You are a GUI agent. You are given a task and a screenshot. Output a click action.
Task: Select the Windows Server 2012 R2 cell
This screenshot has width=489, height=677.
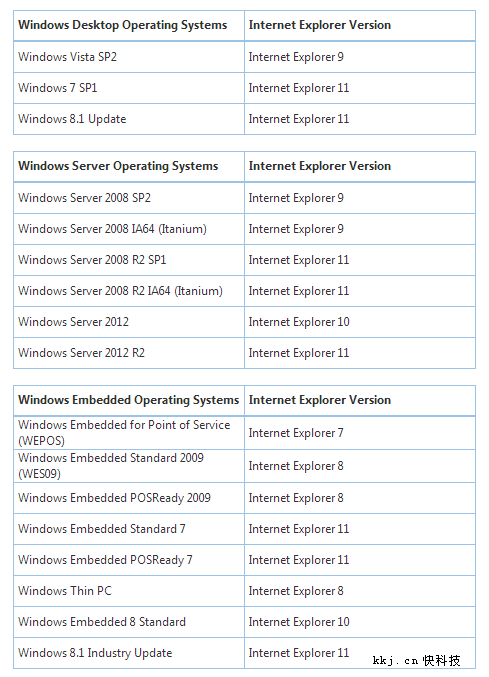pyautogui.click(x=129, y=353)
